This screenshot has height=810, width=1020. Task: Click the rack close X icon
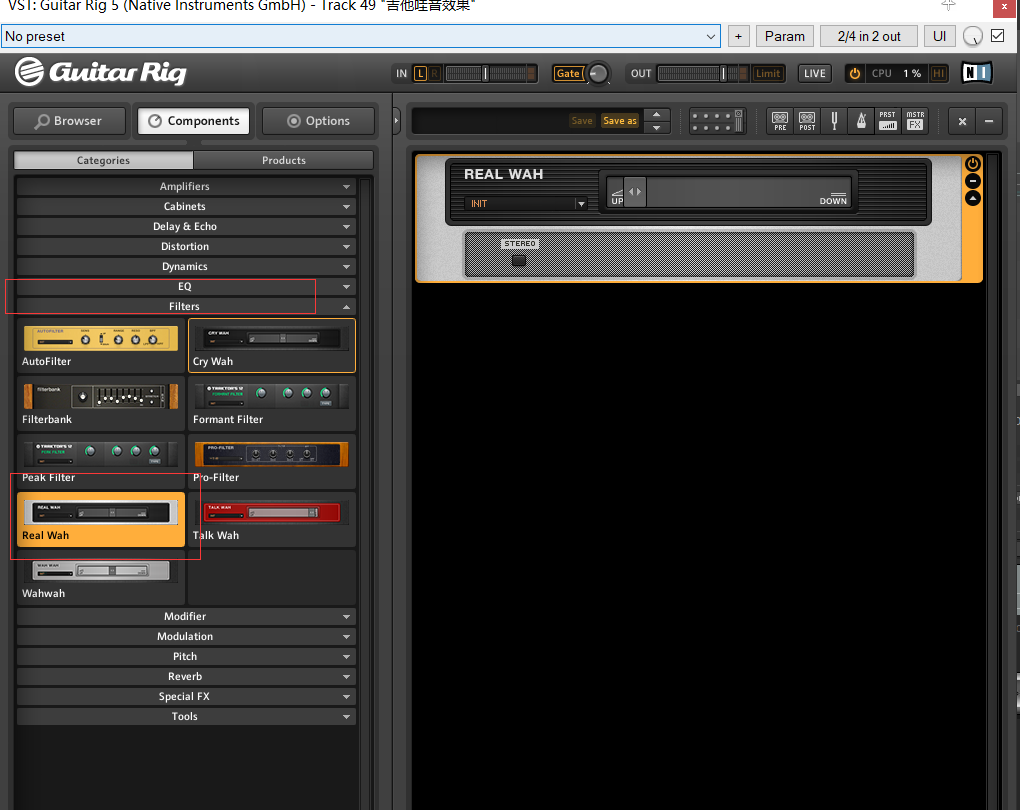(x=962, y=121)
